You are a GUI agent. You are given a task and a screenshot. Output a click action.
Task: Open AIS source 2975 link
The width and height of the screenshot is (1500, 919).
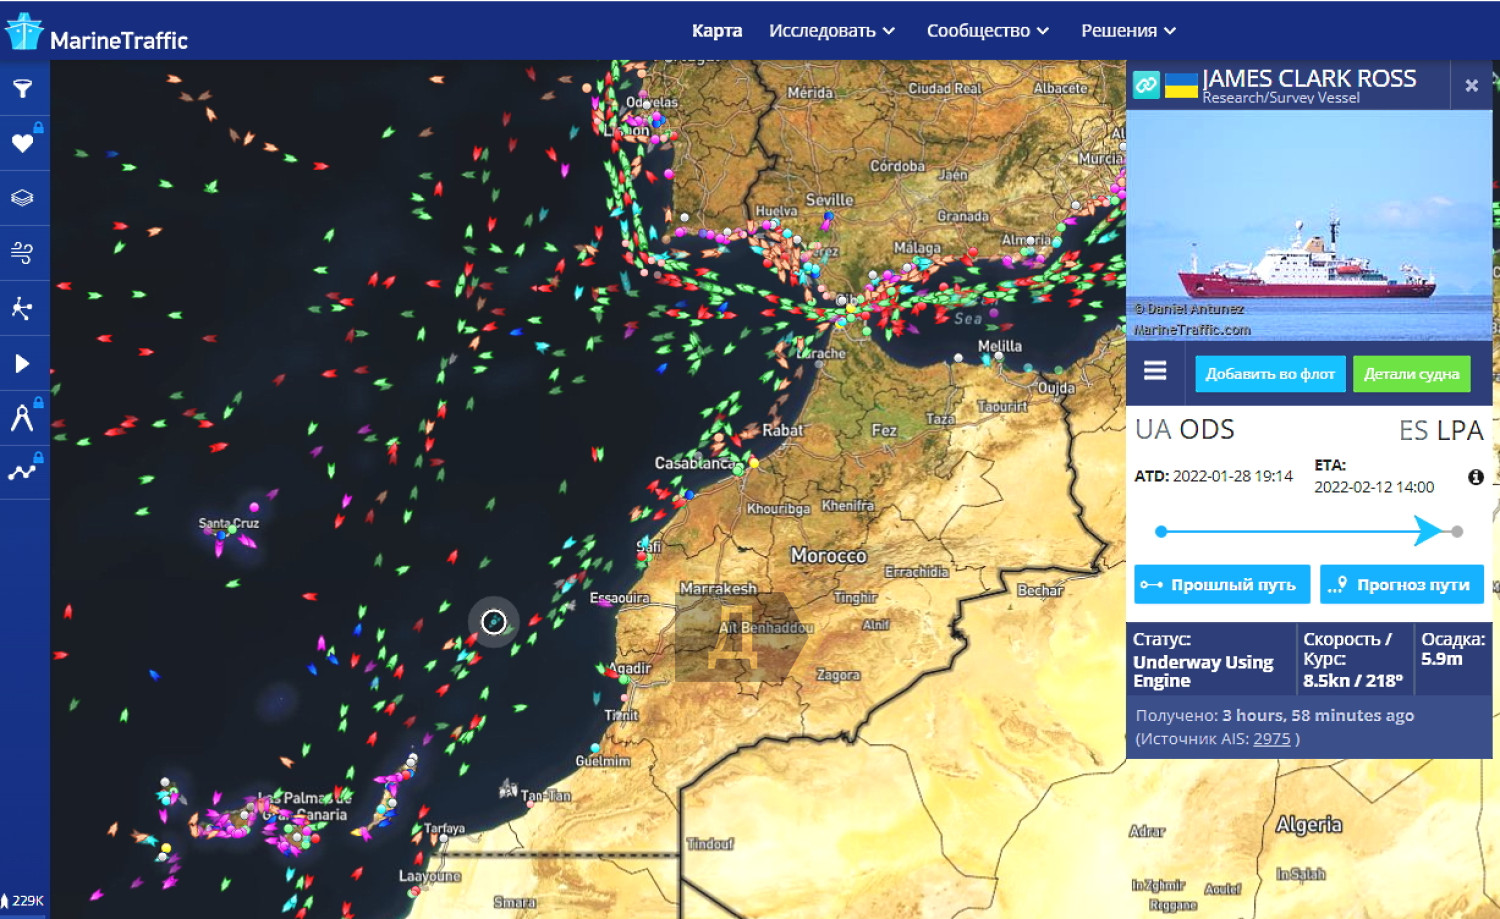pyautogui.click(x=1271, y=739)
